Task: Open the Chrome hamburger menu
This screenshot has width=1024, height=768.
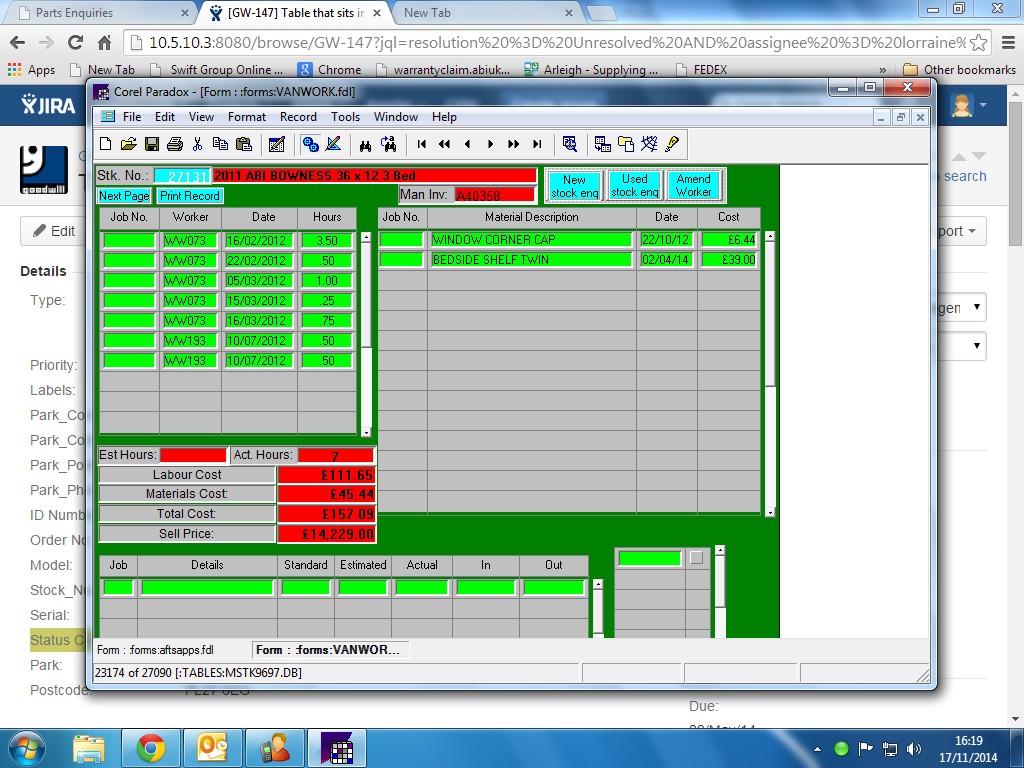Action: point(1008,43)
